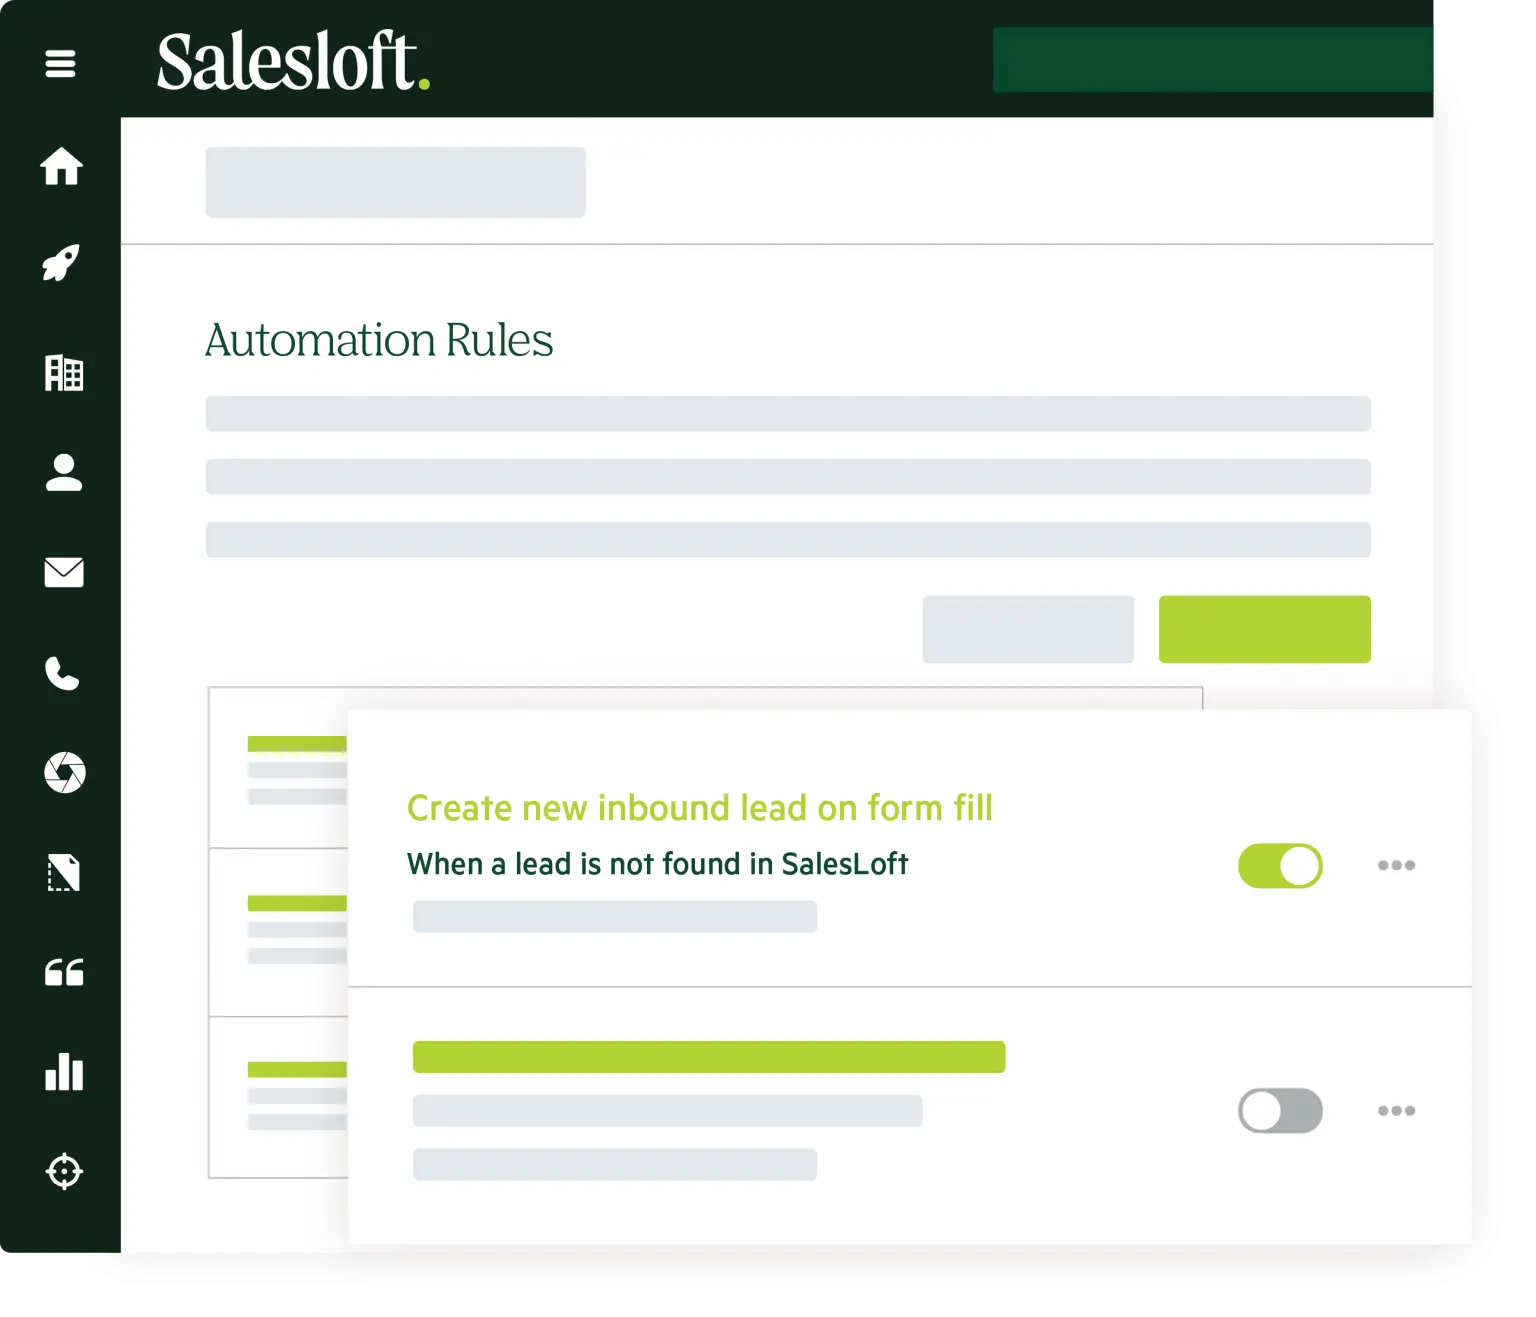Screen dimensions: 1536x1317
Task: Open the quotation marks icon
Action: point(64,972)
